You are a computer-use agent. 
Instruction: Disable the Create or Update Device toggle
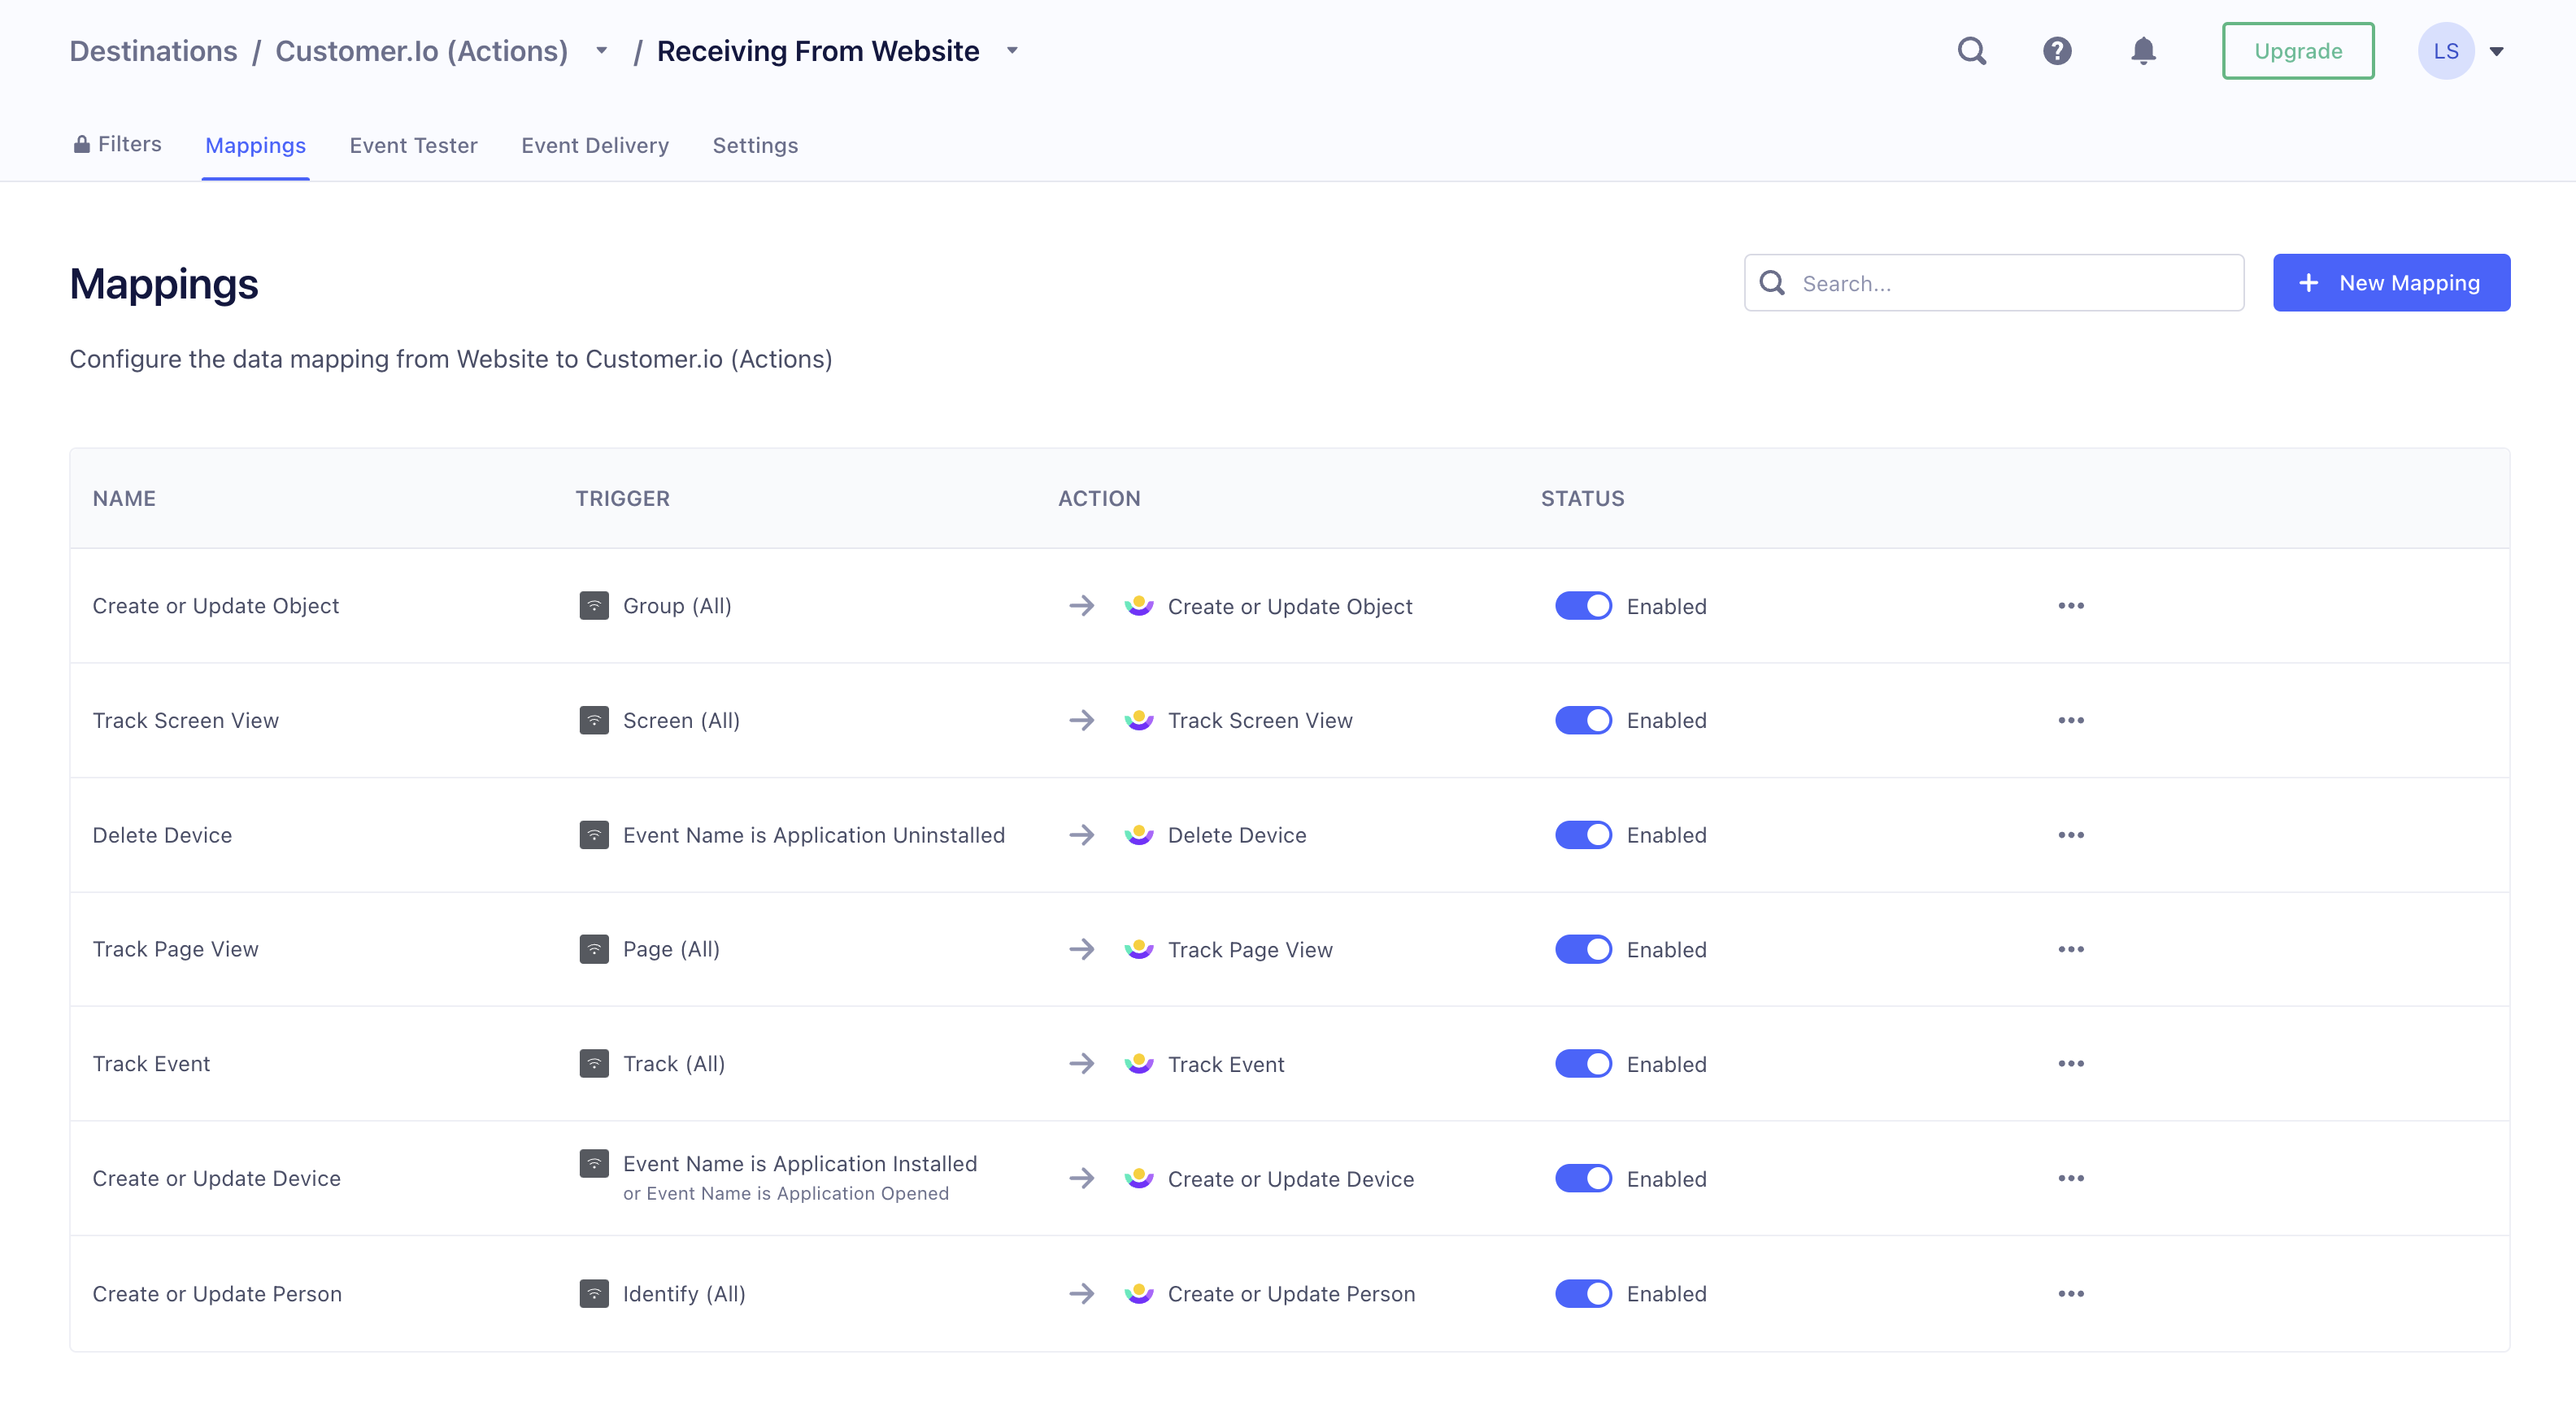point(1583,1179)
